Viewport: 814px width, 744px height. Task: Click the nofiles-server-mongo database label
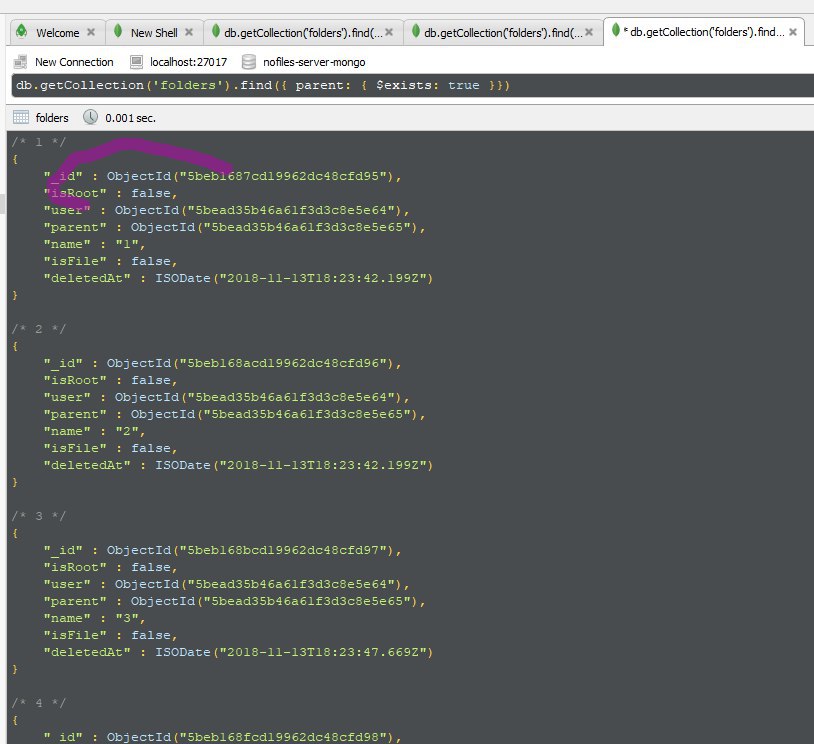[x=314, y=62]
